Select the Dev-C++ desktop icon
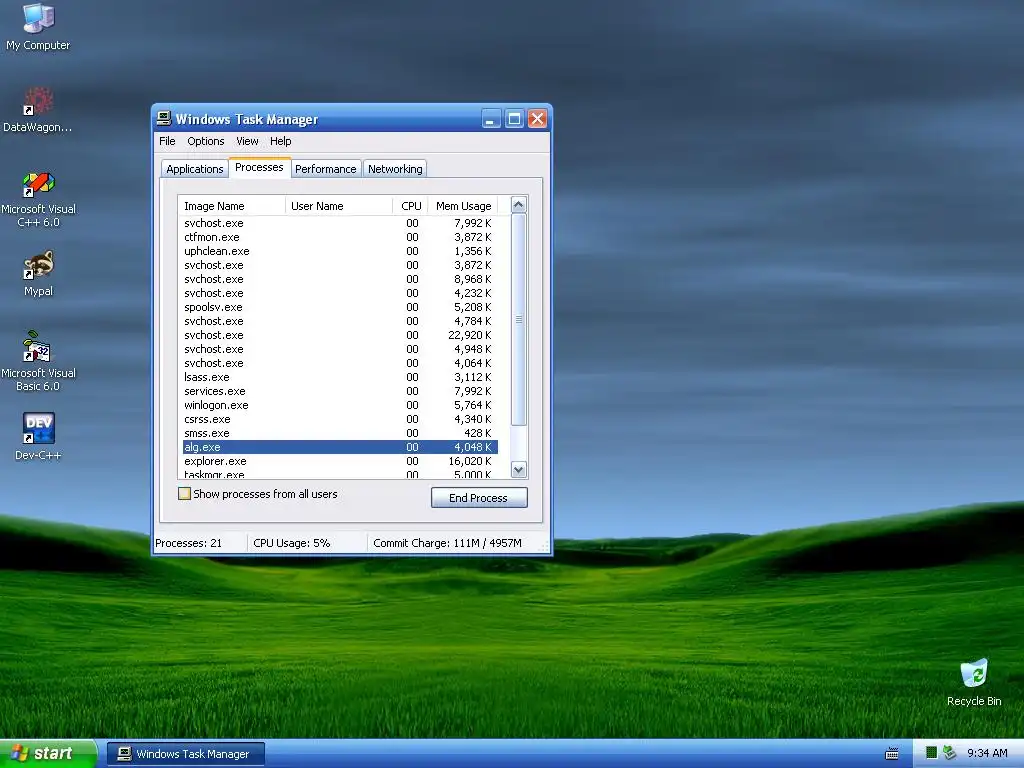1024x768 pixels. coord(38,436)
